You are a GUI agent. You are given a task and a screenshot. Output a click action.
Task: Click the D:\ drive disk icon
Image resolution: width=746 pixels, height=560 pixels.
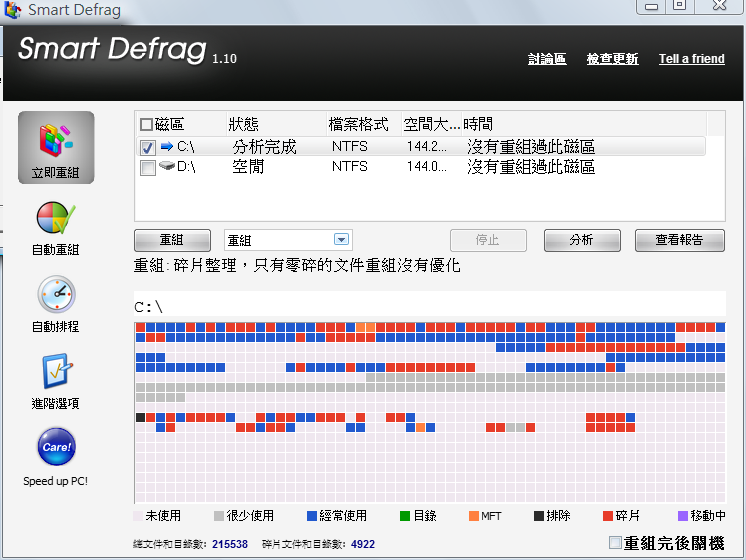click(x=166, y=167)
